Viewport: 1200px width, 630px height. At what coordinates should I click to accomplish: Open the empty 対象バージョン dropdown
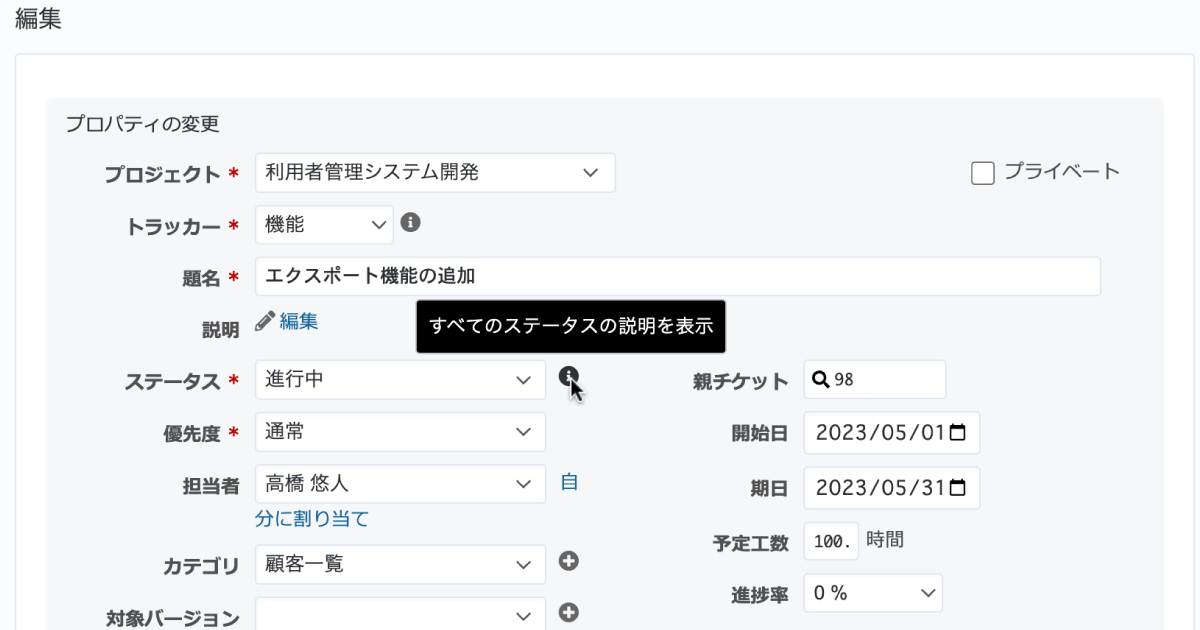click(x=400, y=614)
